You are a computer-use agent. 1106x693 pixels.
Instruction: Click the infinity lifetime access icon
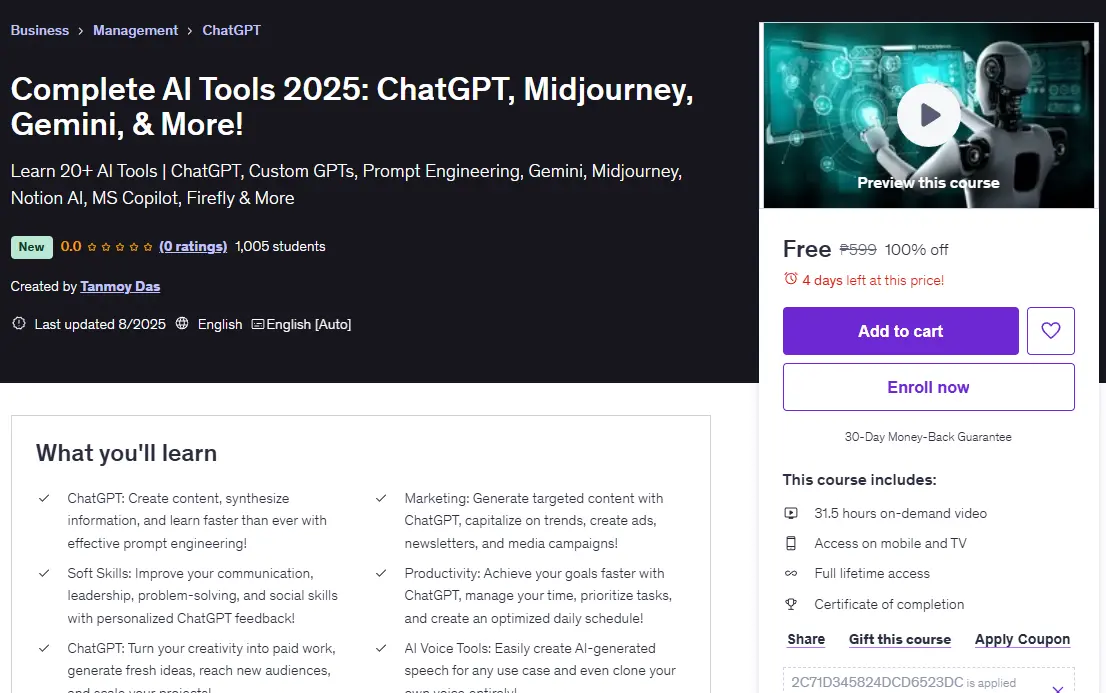coord(791,574)
